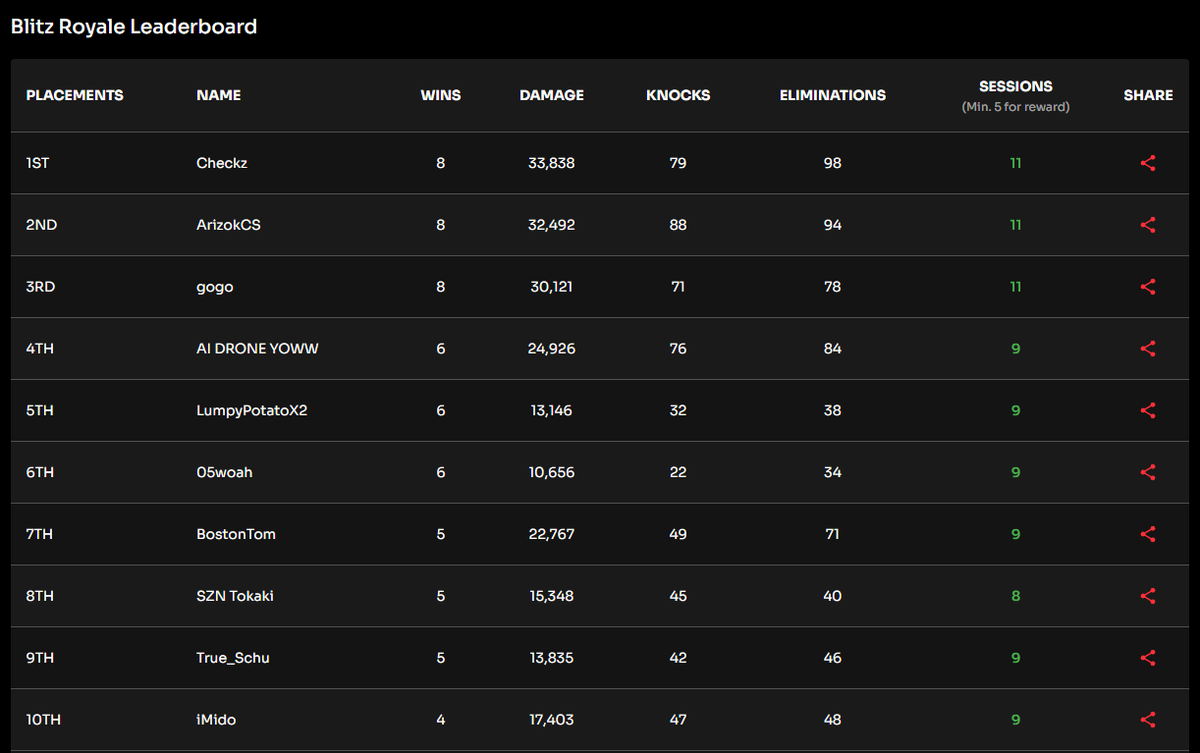Click the 10TH placement cell
The height and width of the screenshot is (753, 1200).
click(44, 720)
